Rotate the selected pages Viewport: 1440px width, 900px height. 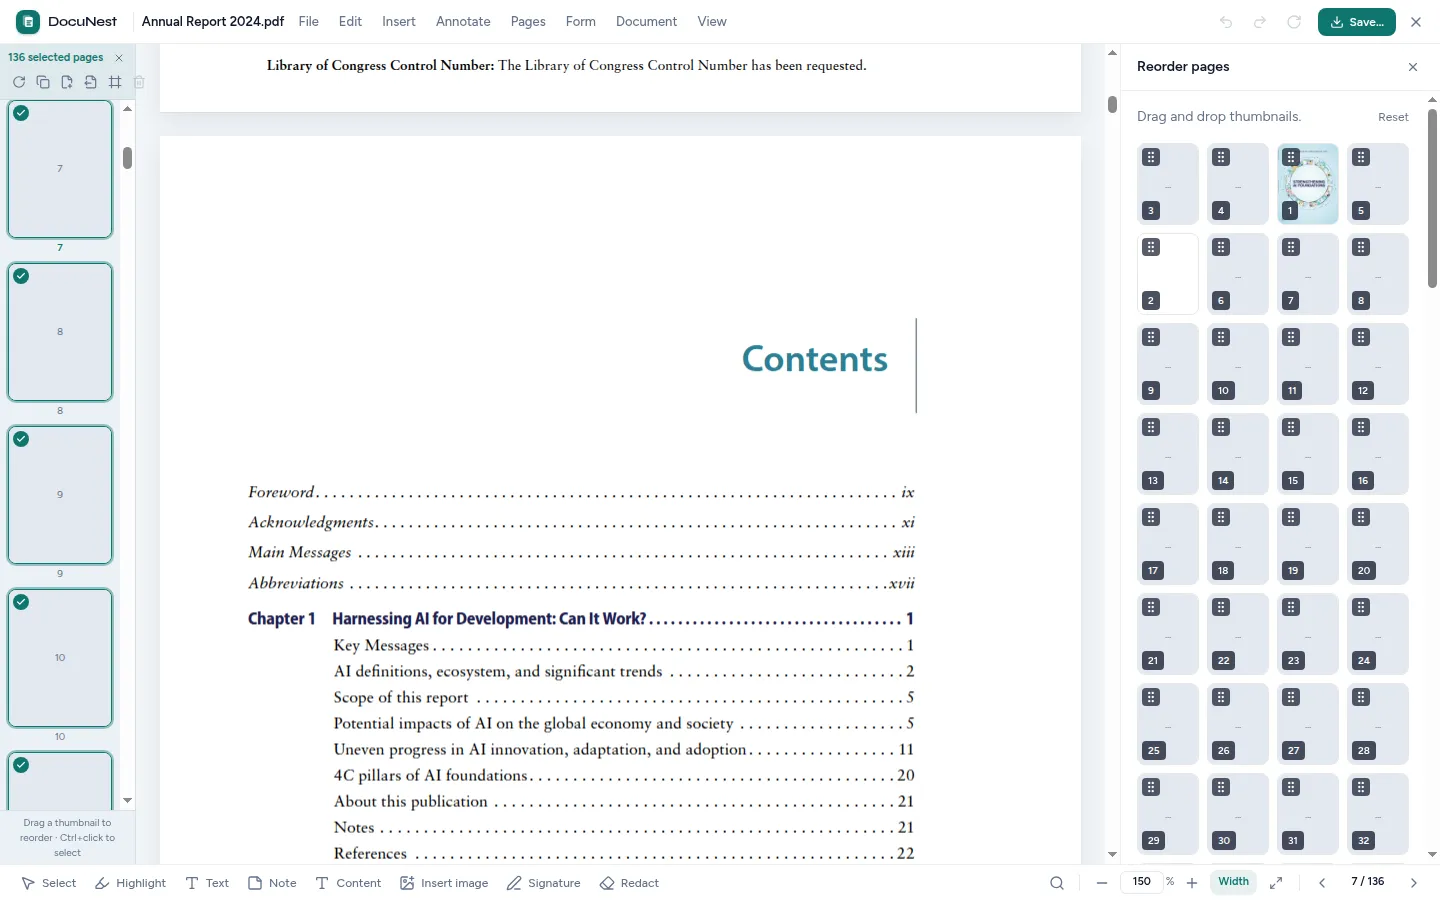pyautogui.click(x=19, y=82)
